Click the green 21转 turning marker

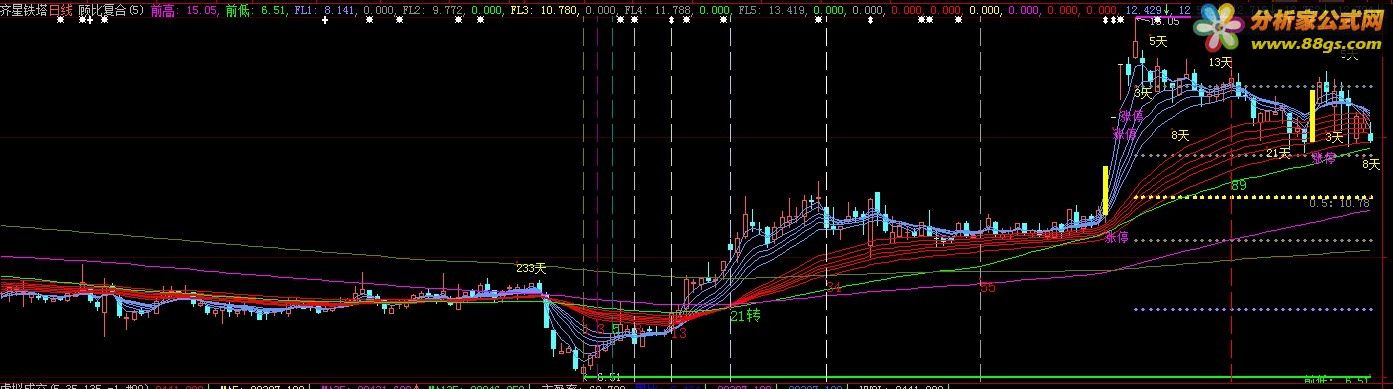click(745, 316)
